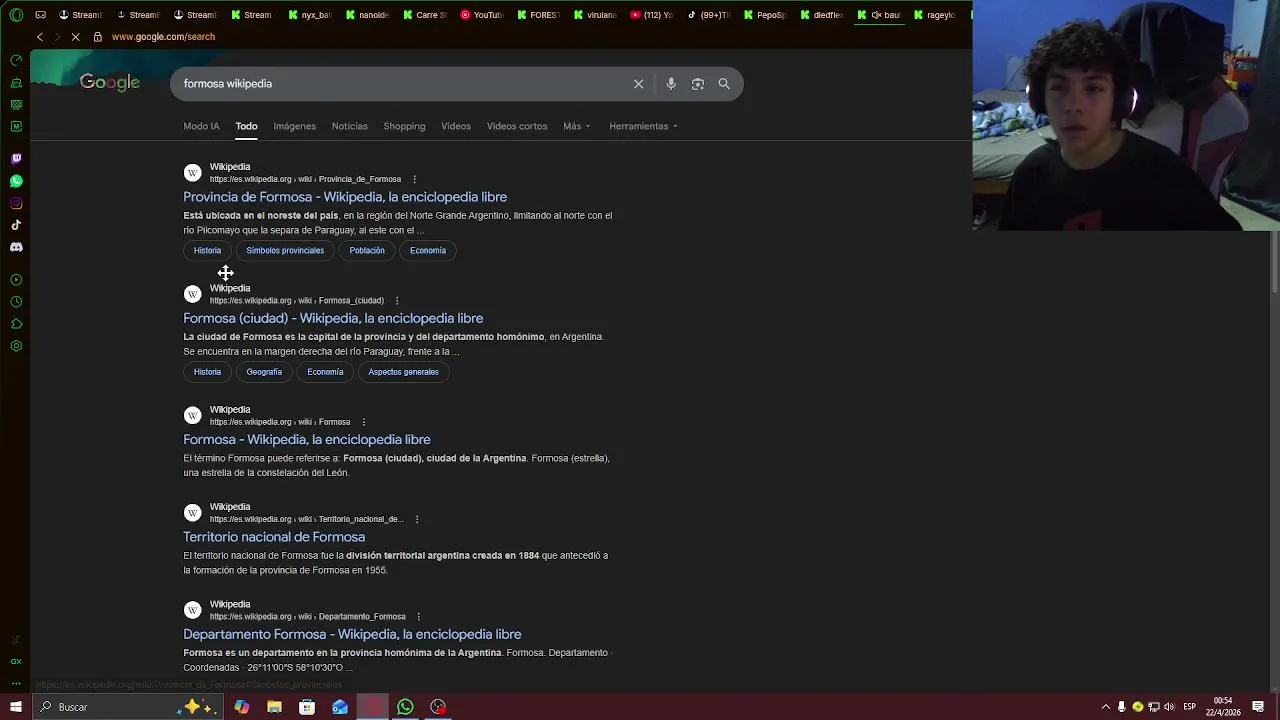Image resolution: width=1280 pixels, height=720 pixels.
Task: Open WhatsApp from the taskbar
Action: coord(405,707)
